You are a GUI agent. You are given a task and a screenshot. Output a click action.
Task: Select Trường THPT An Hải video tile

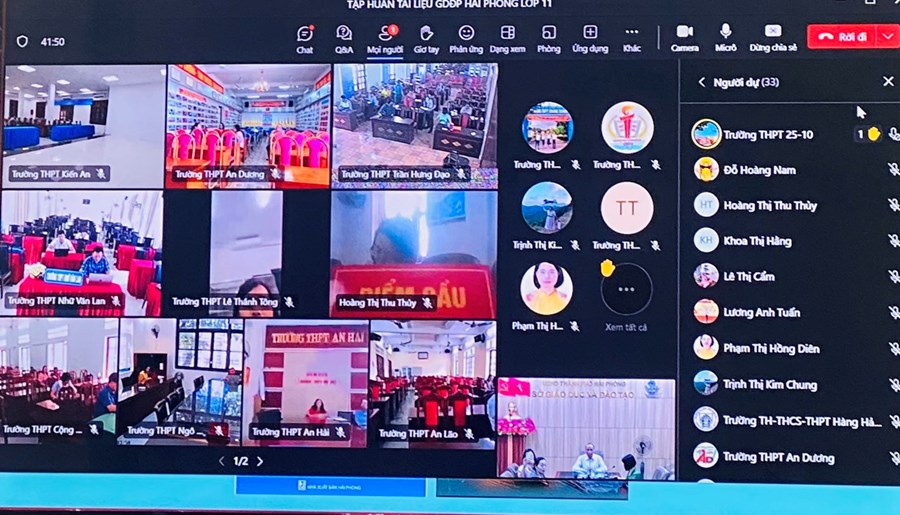pos(306,380)
